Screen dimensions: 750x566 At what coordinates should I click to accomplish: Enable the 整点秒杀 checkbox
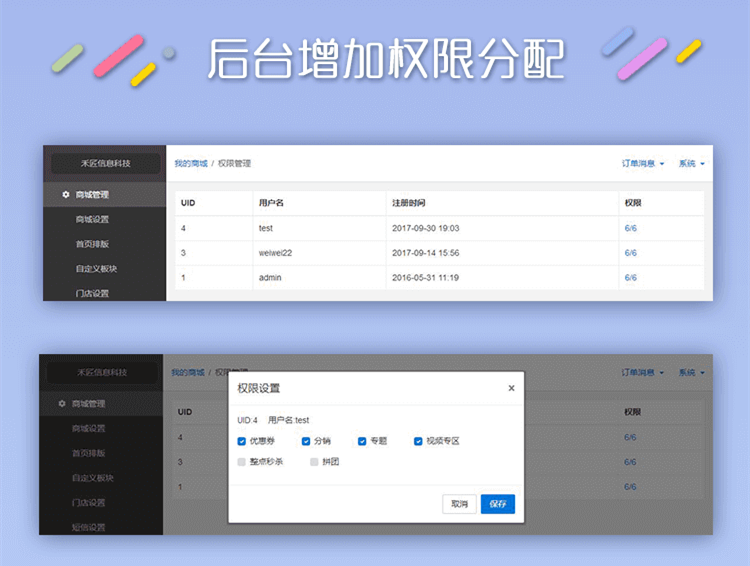pyautogui.click(x=242, y=462)
